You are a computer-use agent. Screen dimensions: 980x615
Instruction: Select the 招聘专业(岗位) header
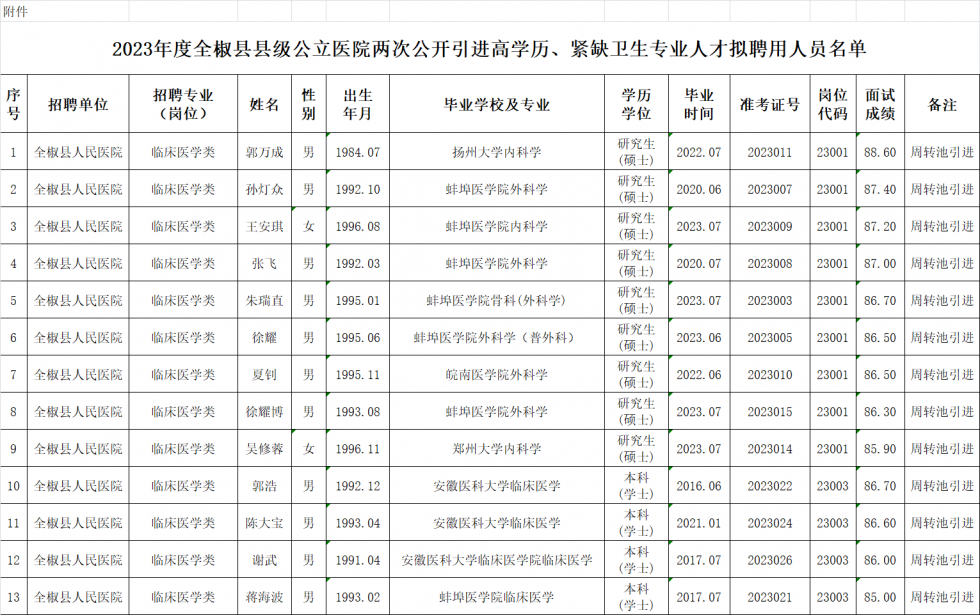[183, 104]
